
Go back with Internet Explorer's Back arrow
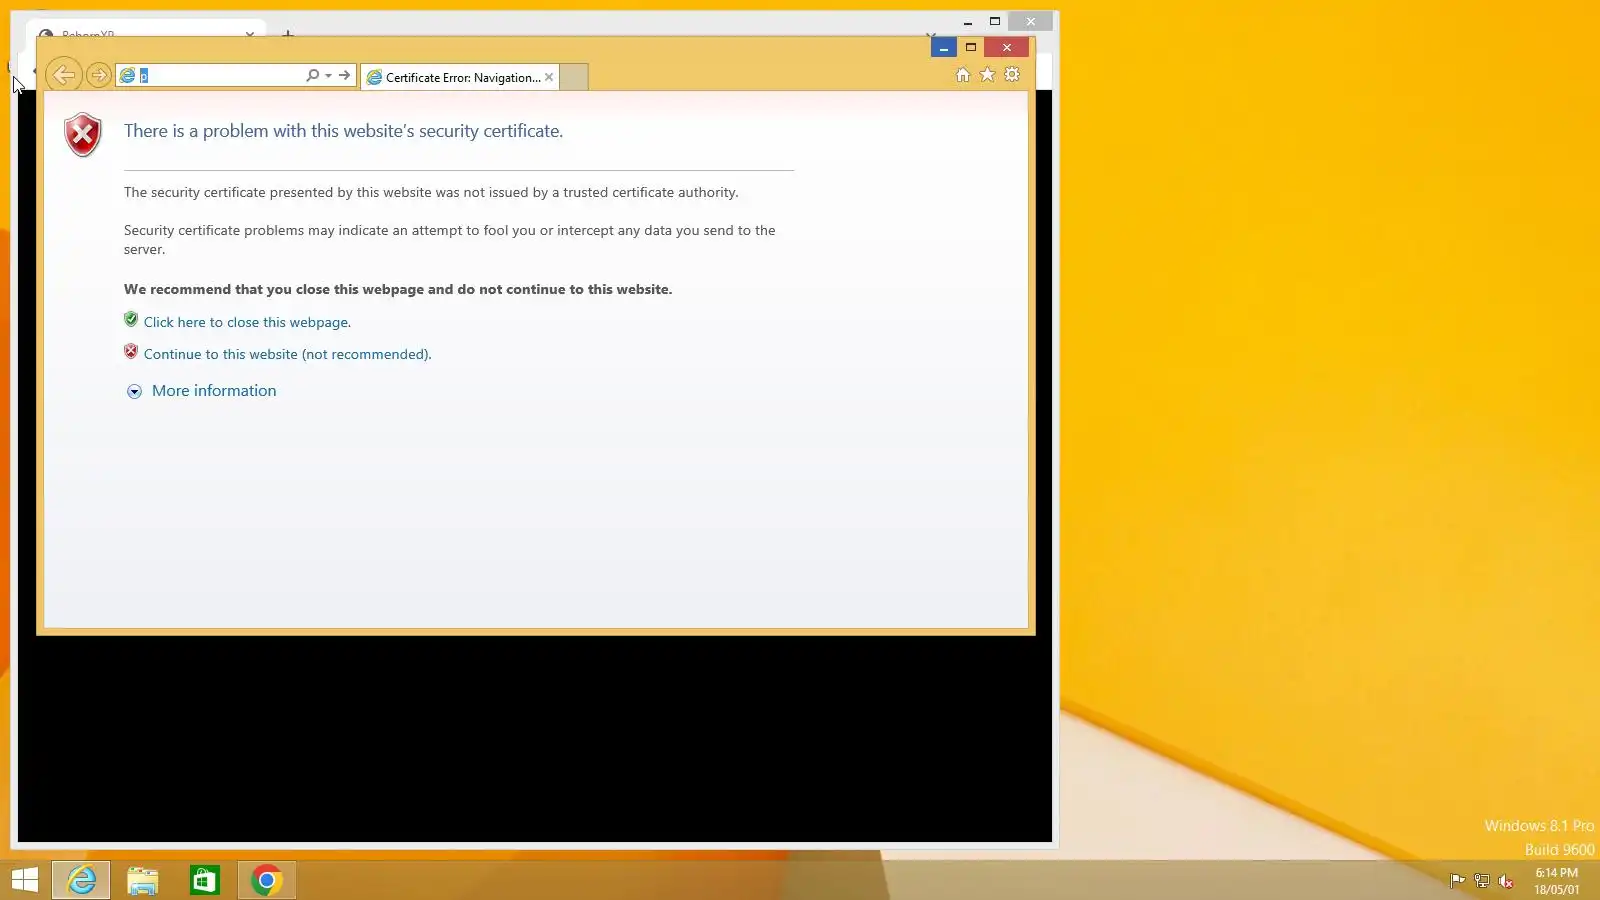63,75
